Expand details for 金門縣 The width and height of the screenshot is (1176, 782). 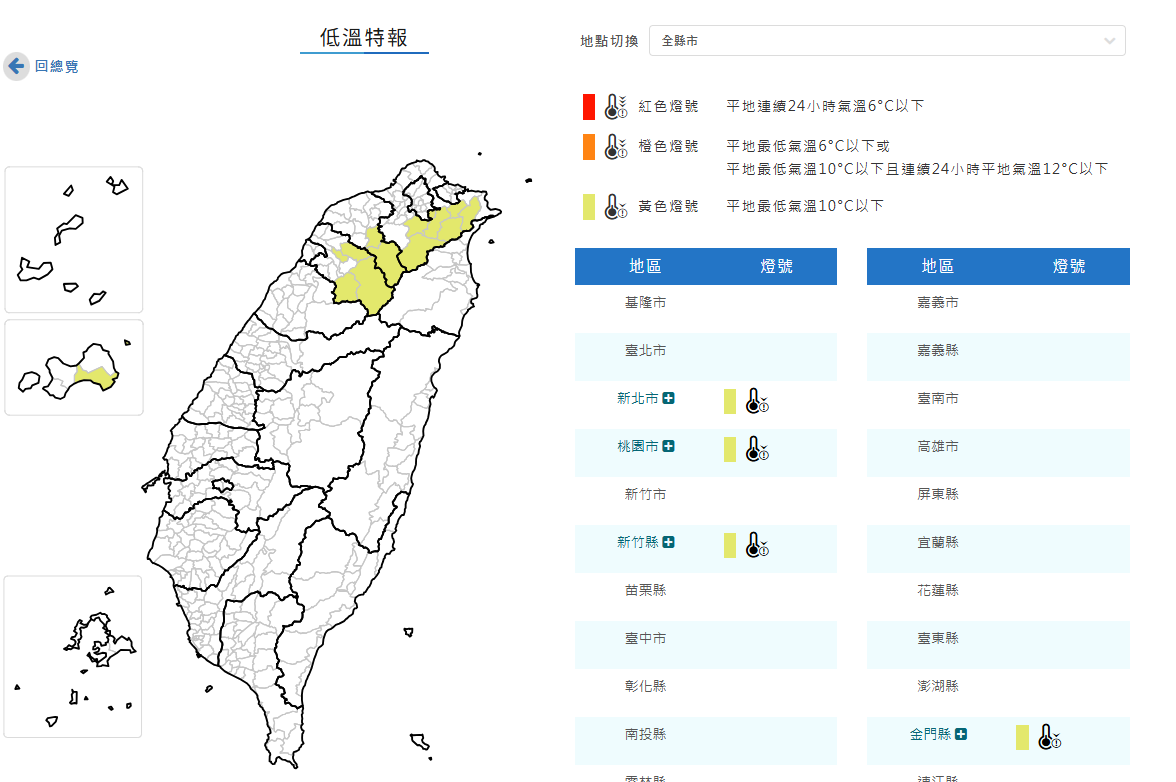(961, 733)
